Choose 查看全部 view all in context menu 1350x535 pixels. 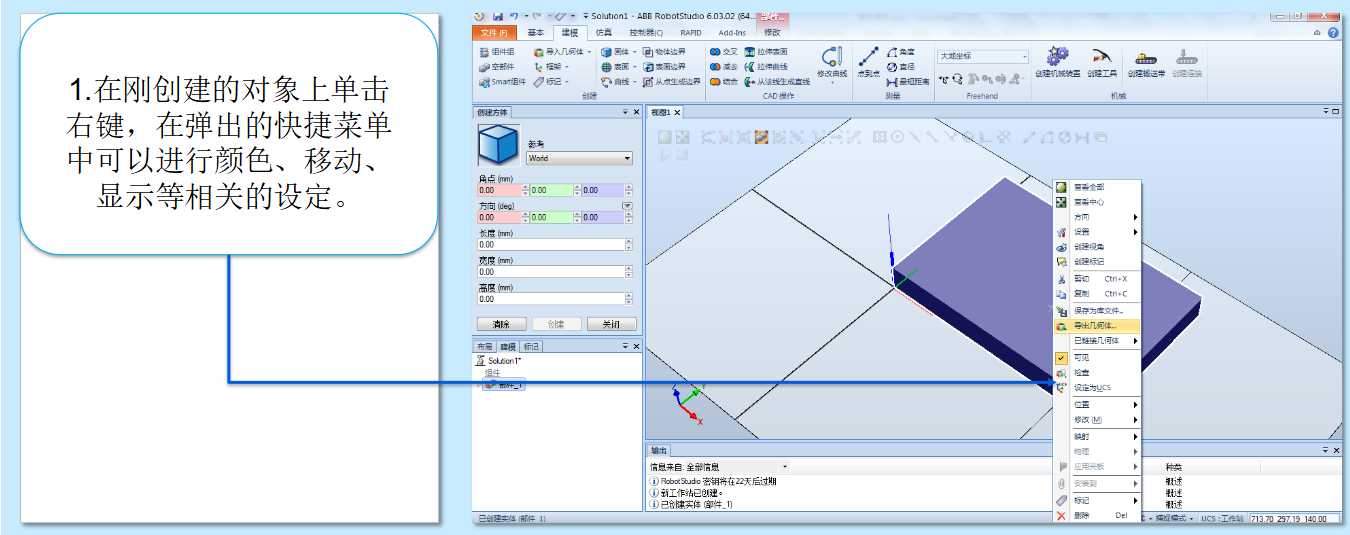[x=1097, y=187]
